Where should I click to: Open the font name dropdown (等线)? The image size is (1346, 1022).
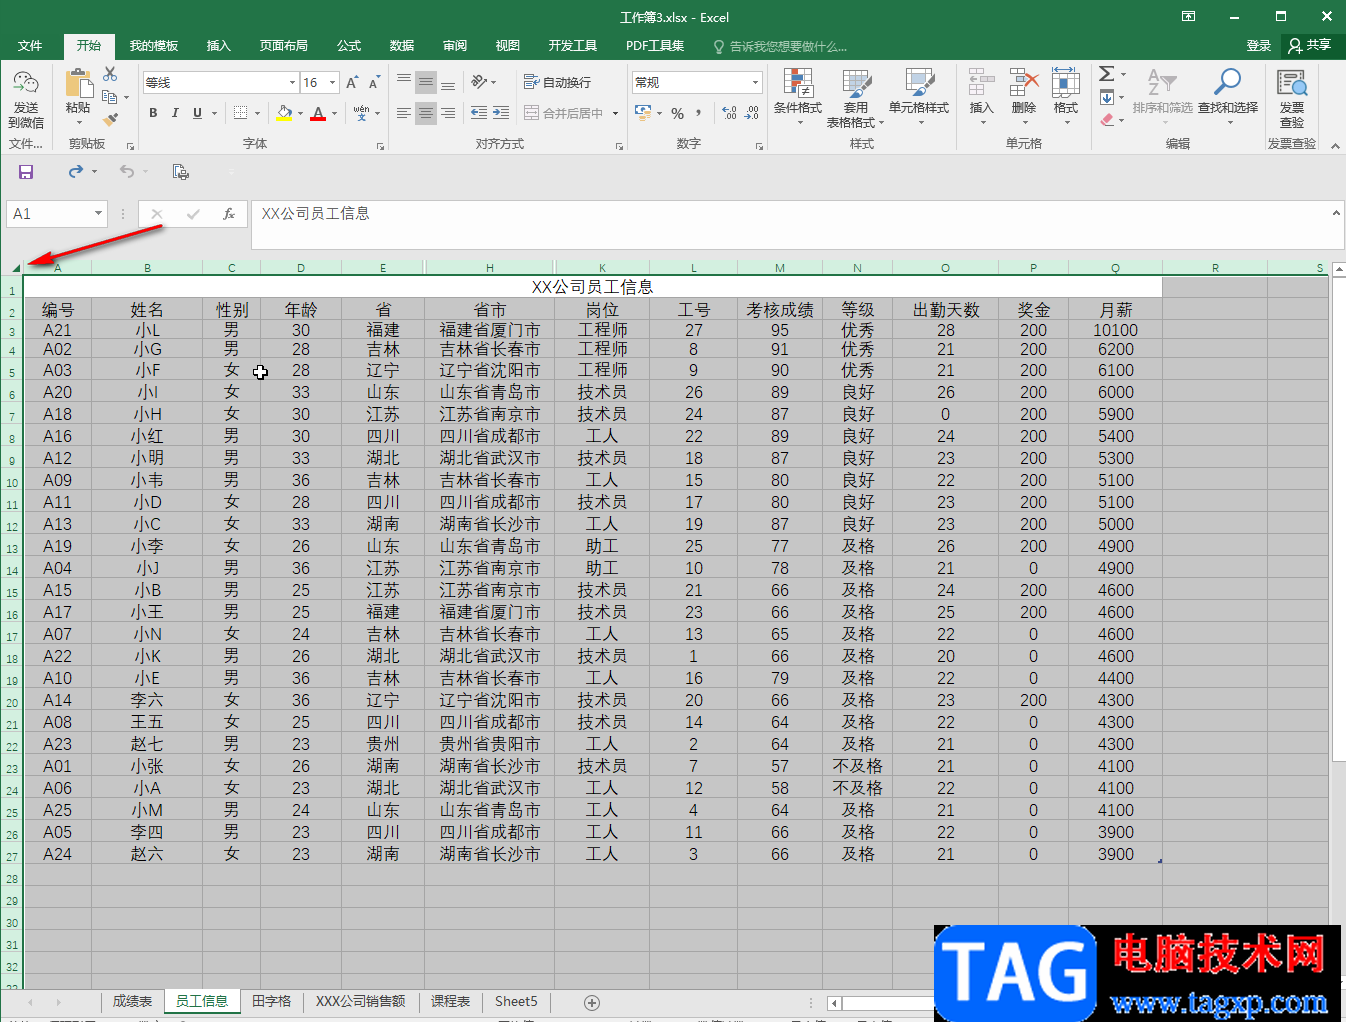292,83
